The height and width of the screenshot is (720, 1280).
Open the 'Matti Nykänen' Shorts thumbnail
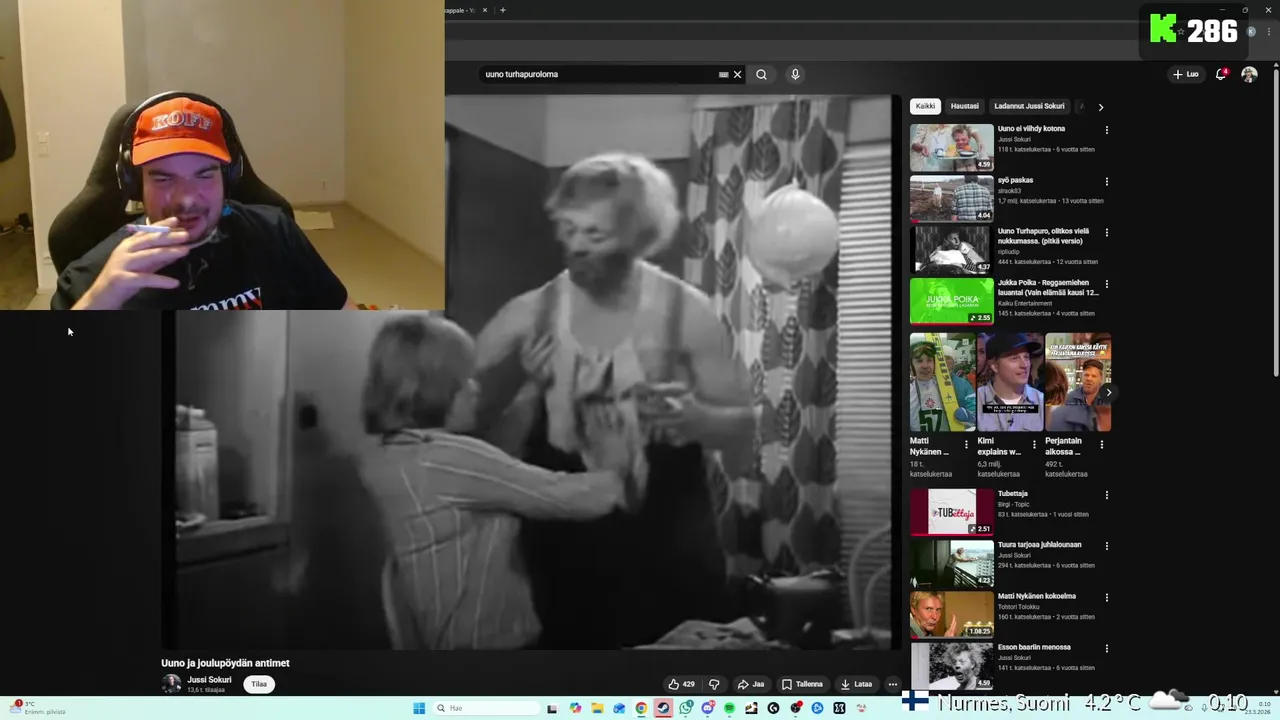942,382
